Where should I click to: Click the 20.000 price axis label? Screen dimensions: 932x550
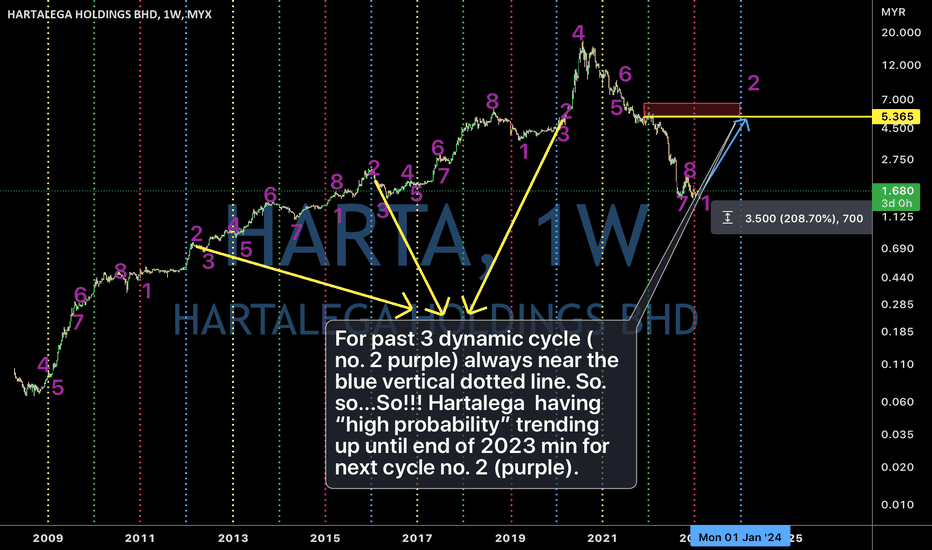900,33
